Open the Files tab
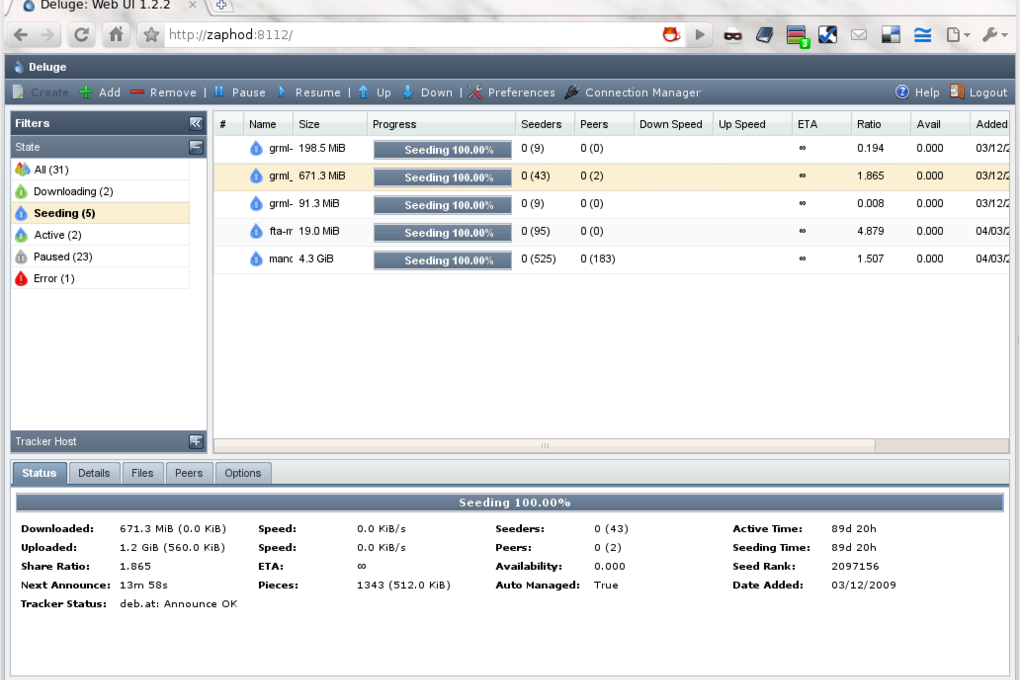Viewport: 1020px width, 680px height. click(142, 473)
